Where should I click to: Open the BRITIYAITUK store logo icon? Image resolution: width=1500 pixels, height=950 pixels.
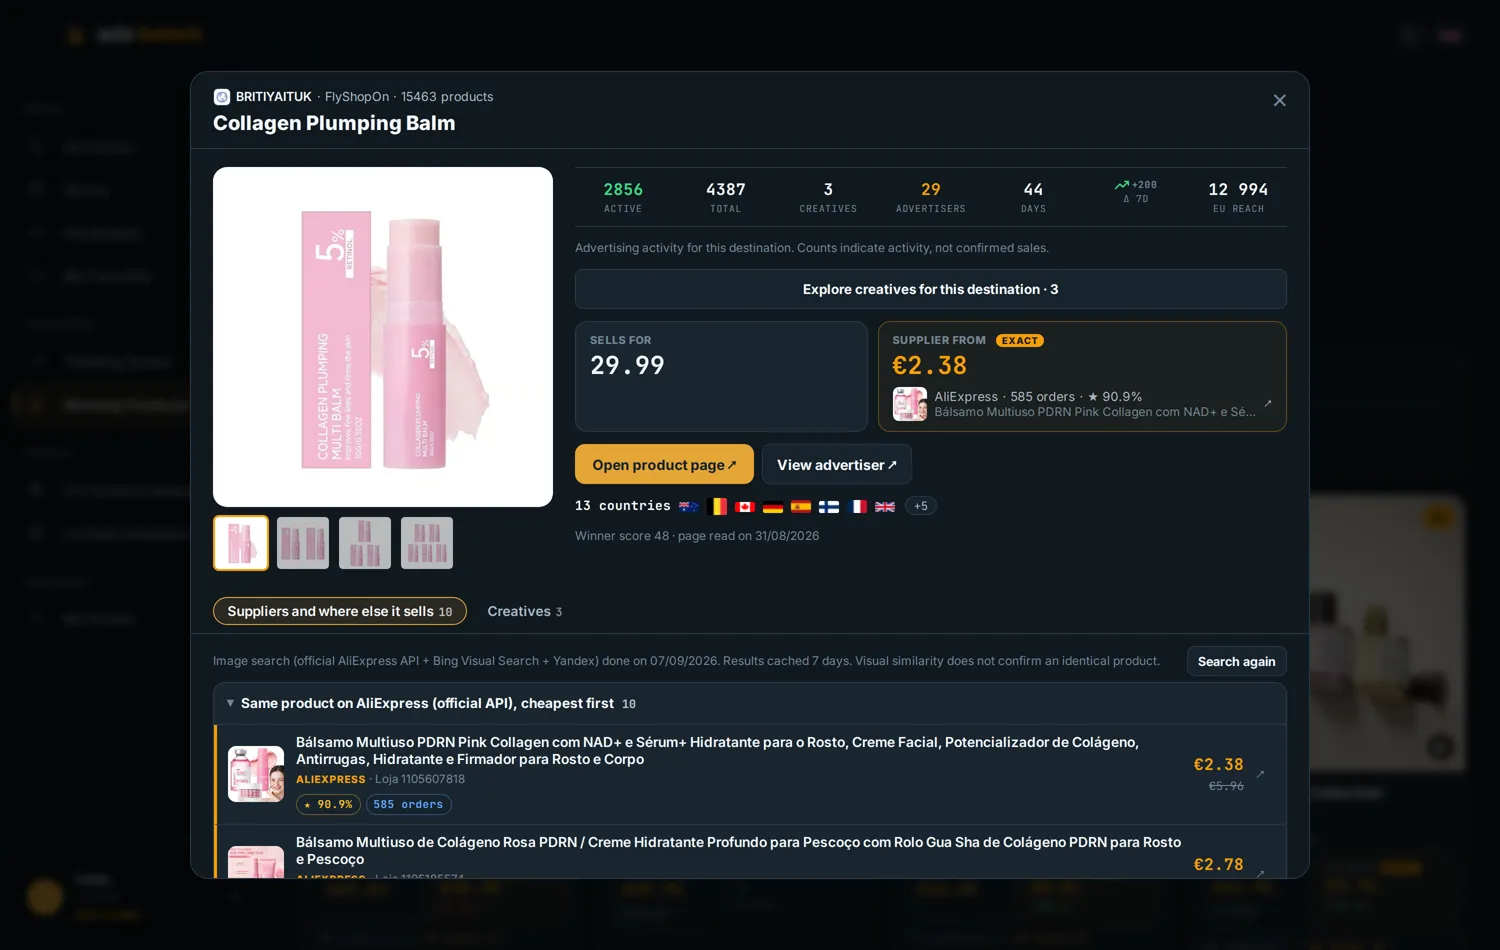[222, 97]
